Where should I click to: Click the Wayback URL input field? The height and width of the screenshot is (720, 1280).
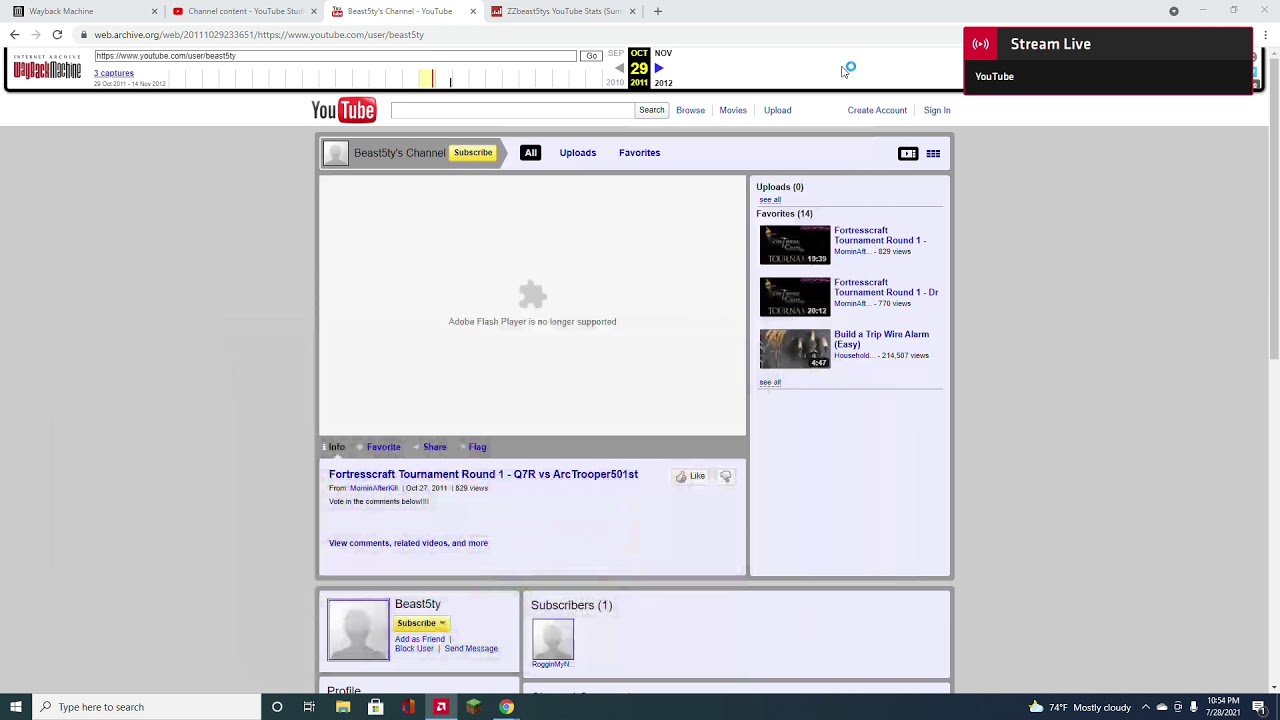(x=335, y=56)
